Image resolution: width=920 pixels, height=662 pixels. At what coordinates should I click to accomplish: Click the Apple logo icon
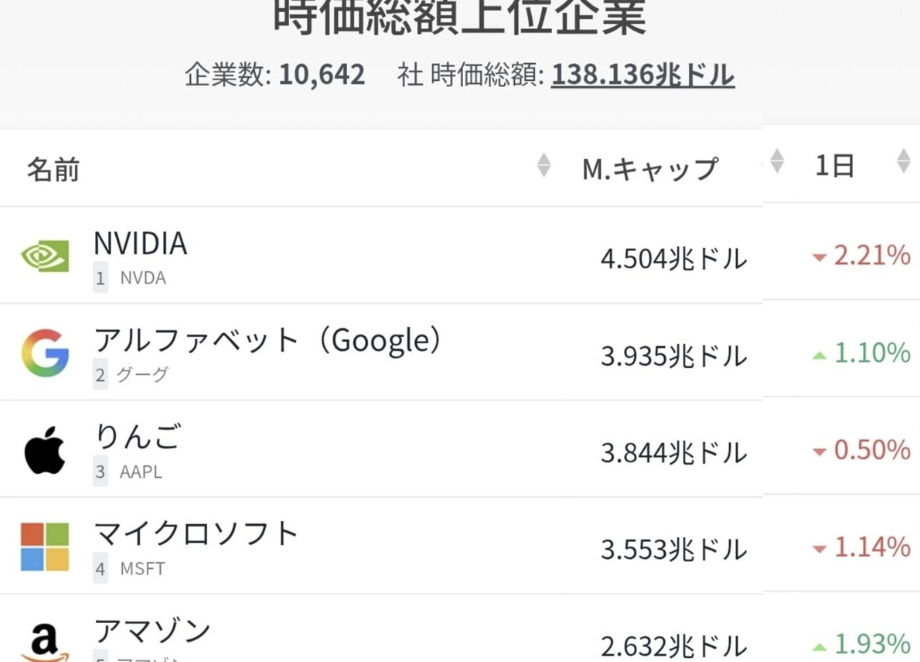[x=45, y=450]
